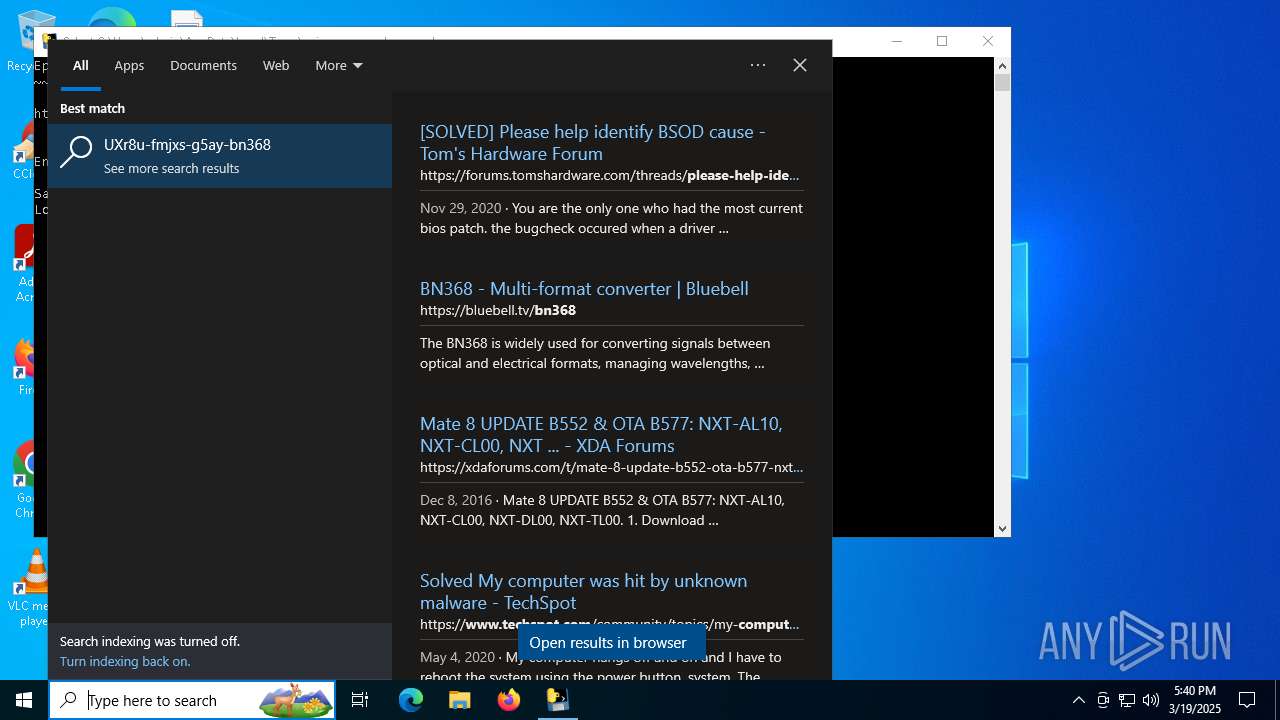Open network status tray icon

[x=1127, y=700]
